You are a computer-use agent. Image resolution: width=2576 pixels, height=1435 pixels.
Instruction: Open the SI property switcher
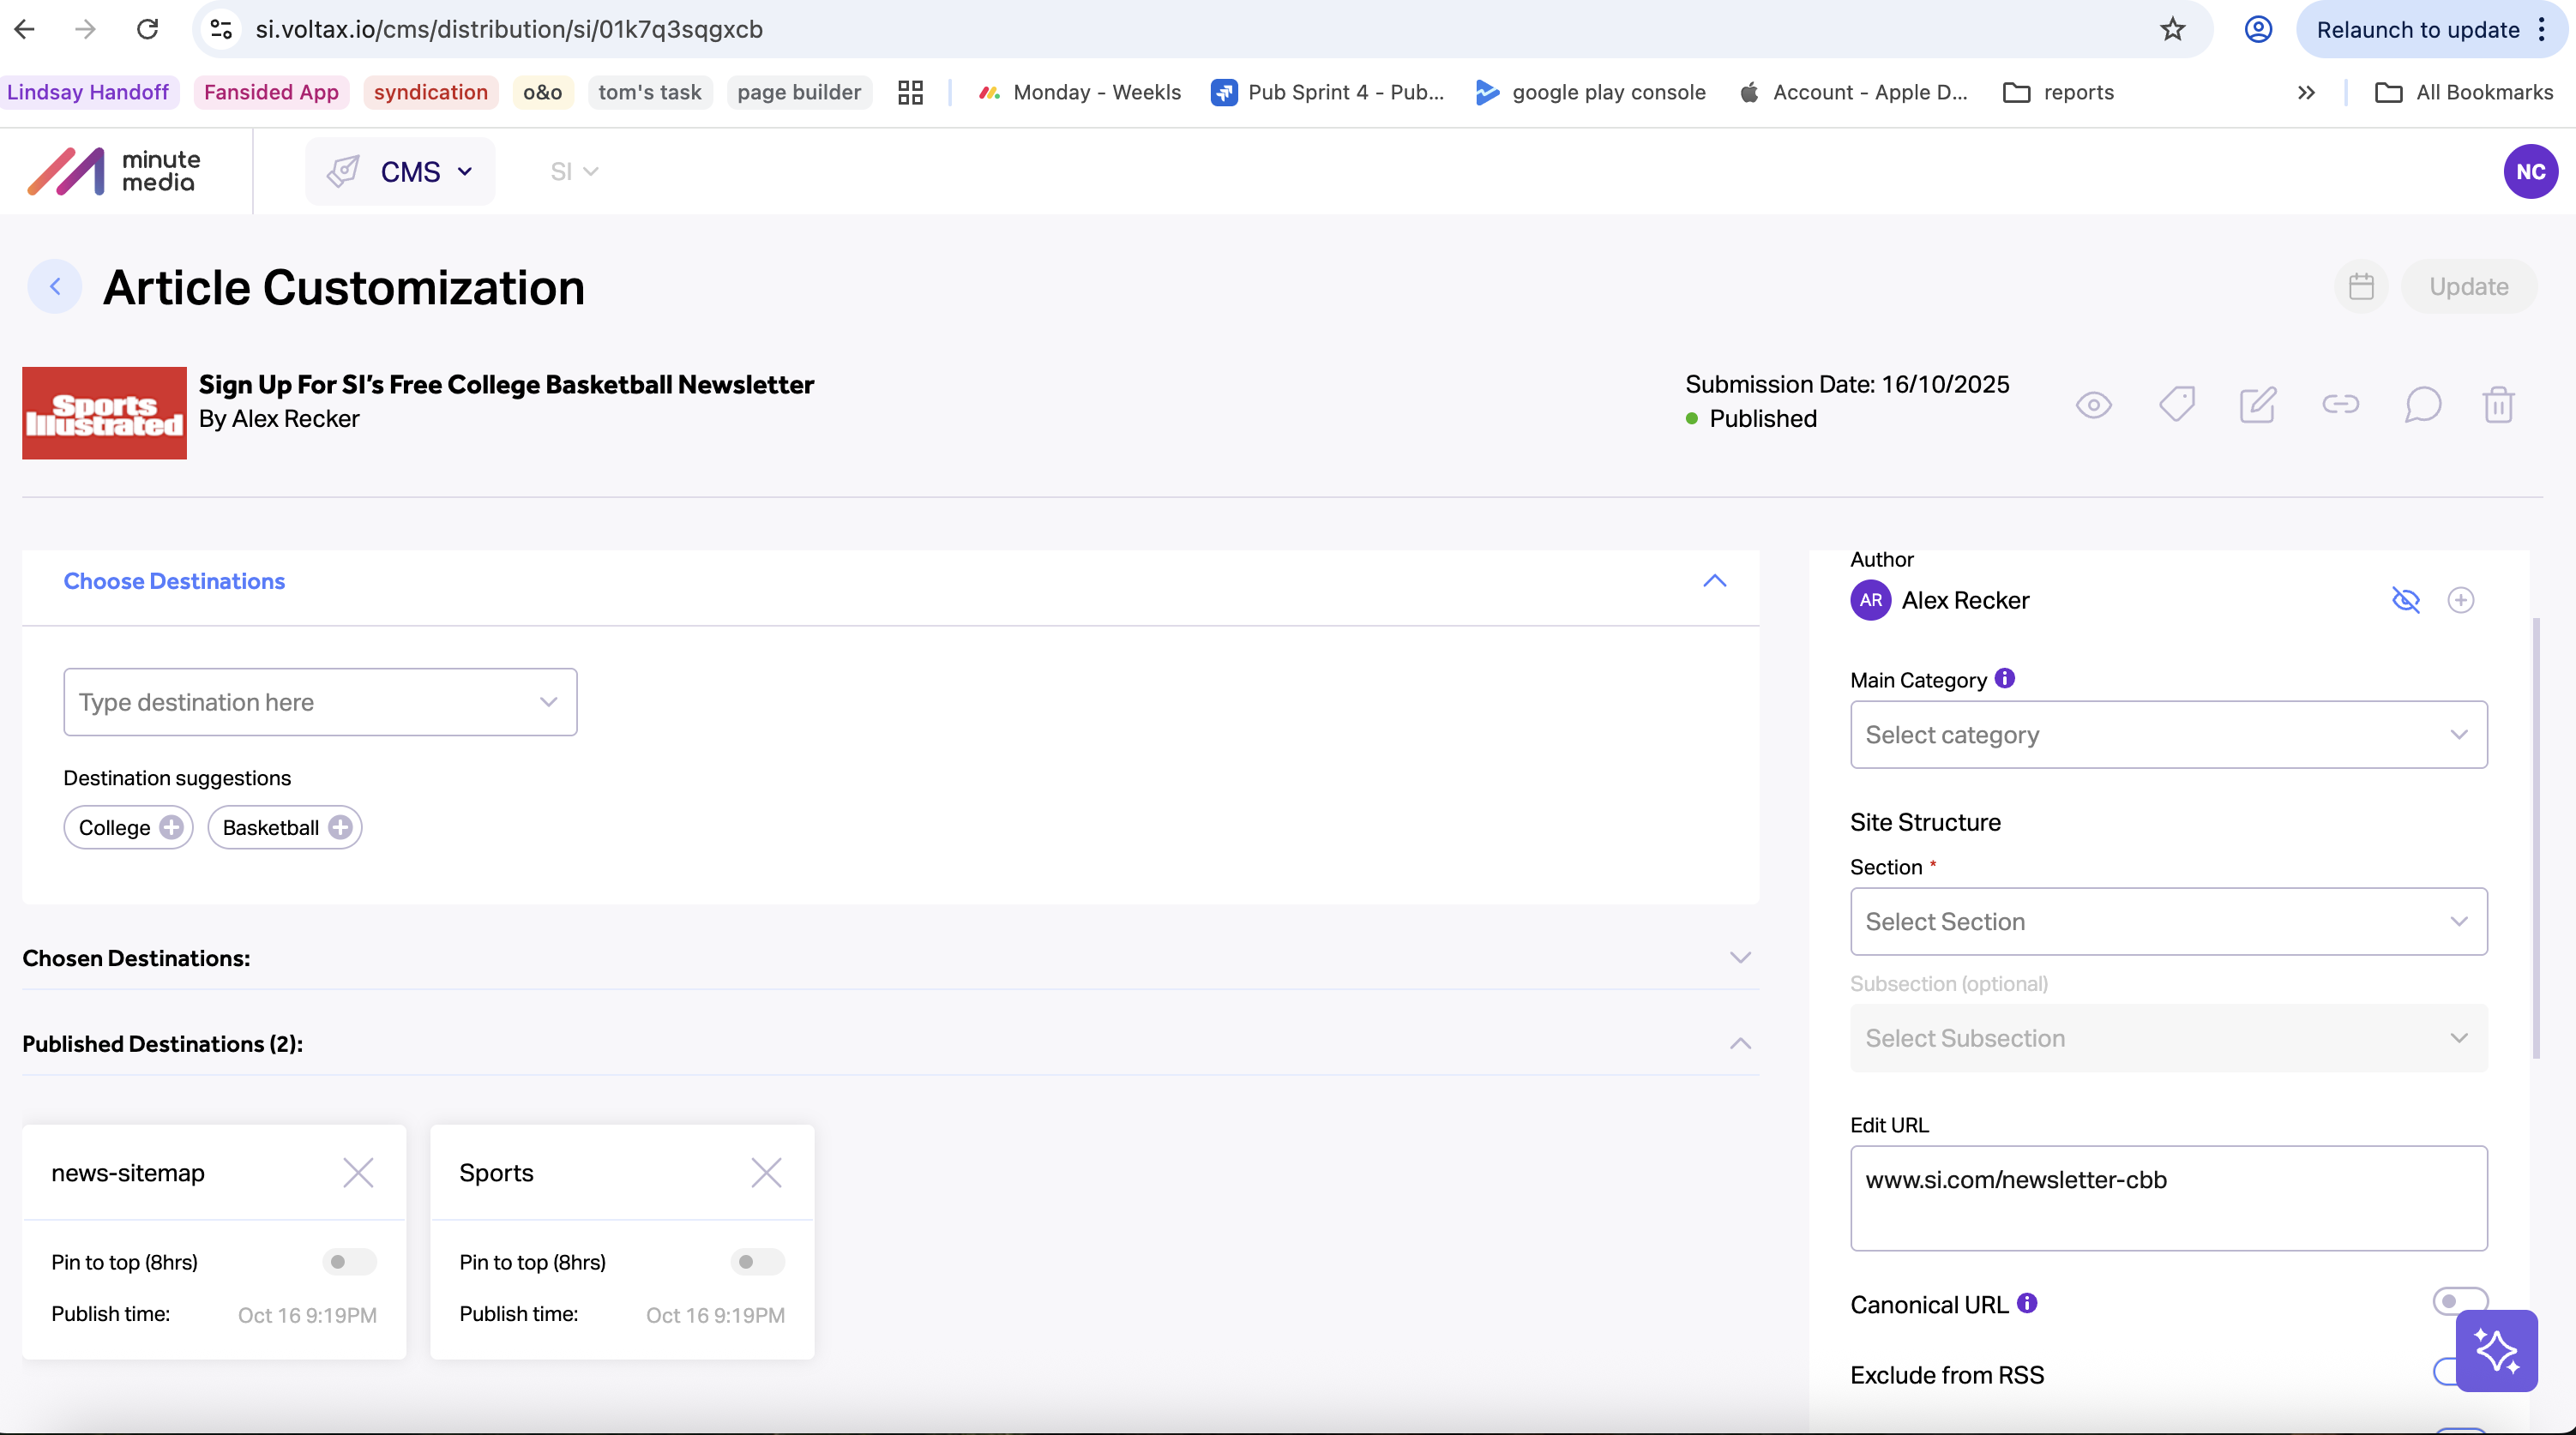[574, 172]
